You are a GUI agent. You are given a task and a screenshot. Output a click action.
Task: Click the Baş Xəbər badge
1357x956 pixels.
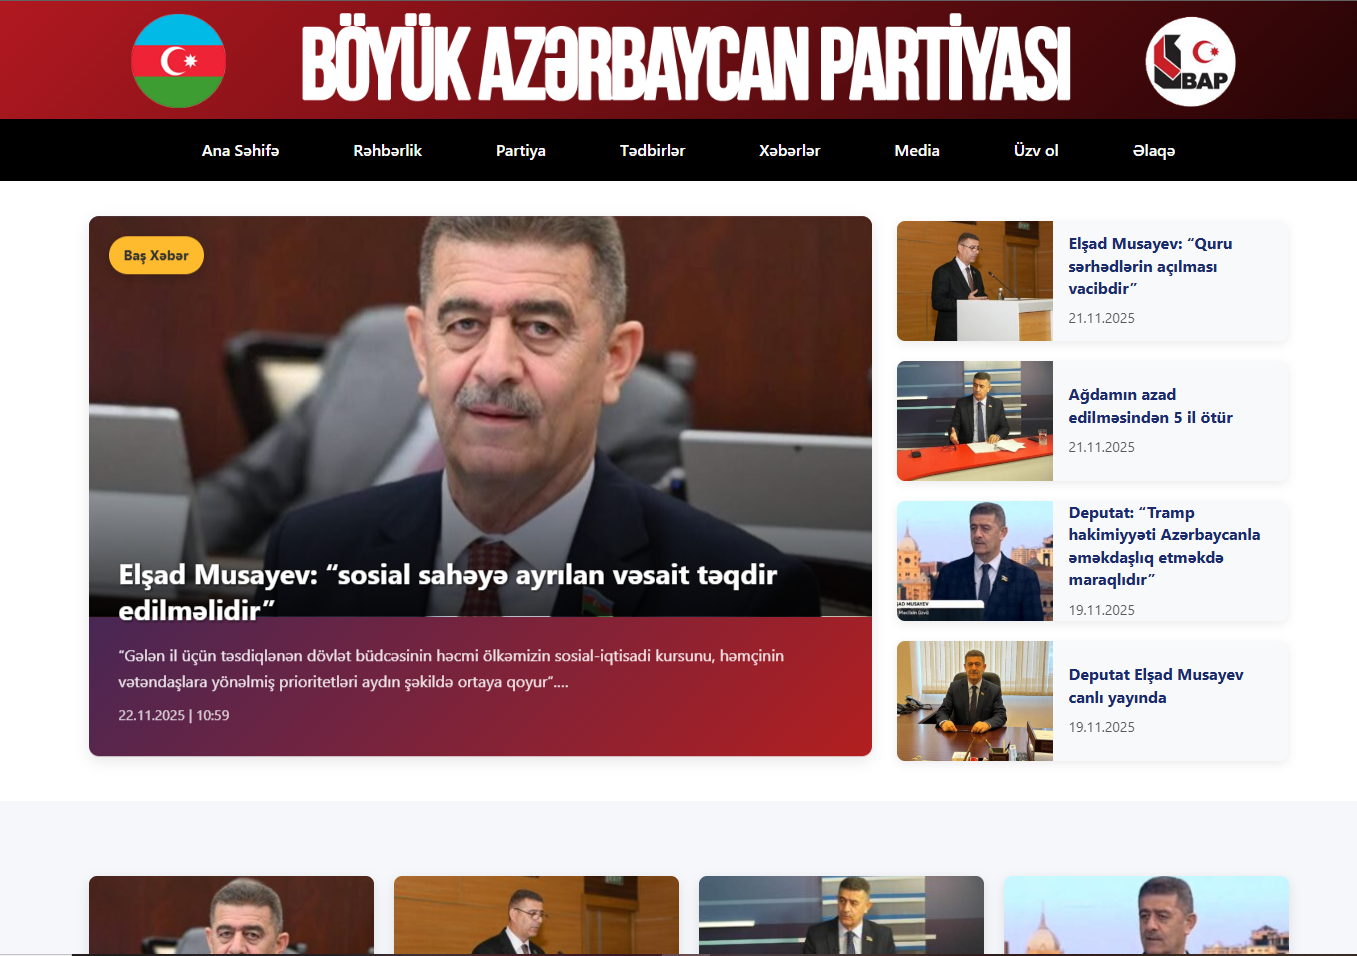pyautogui.click(x=156, y=256)
